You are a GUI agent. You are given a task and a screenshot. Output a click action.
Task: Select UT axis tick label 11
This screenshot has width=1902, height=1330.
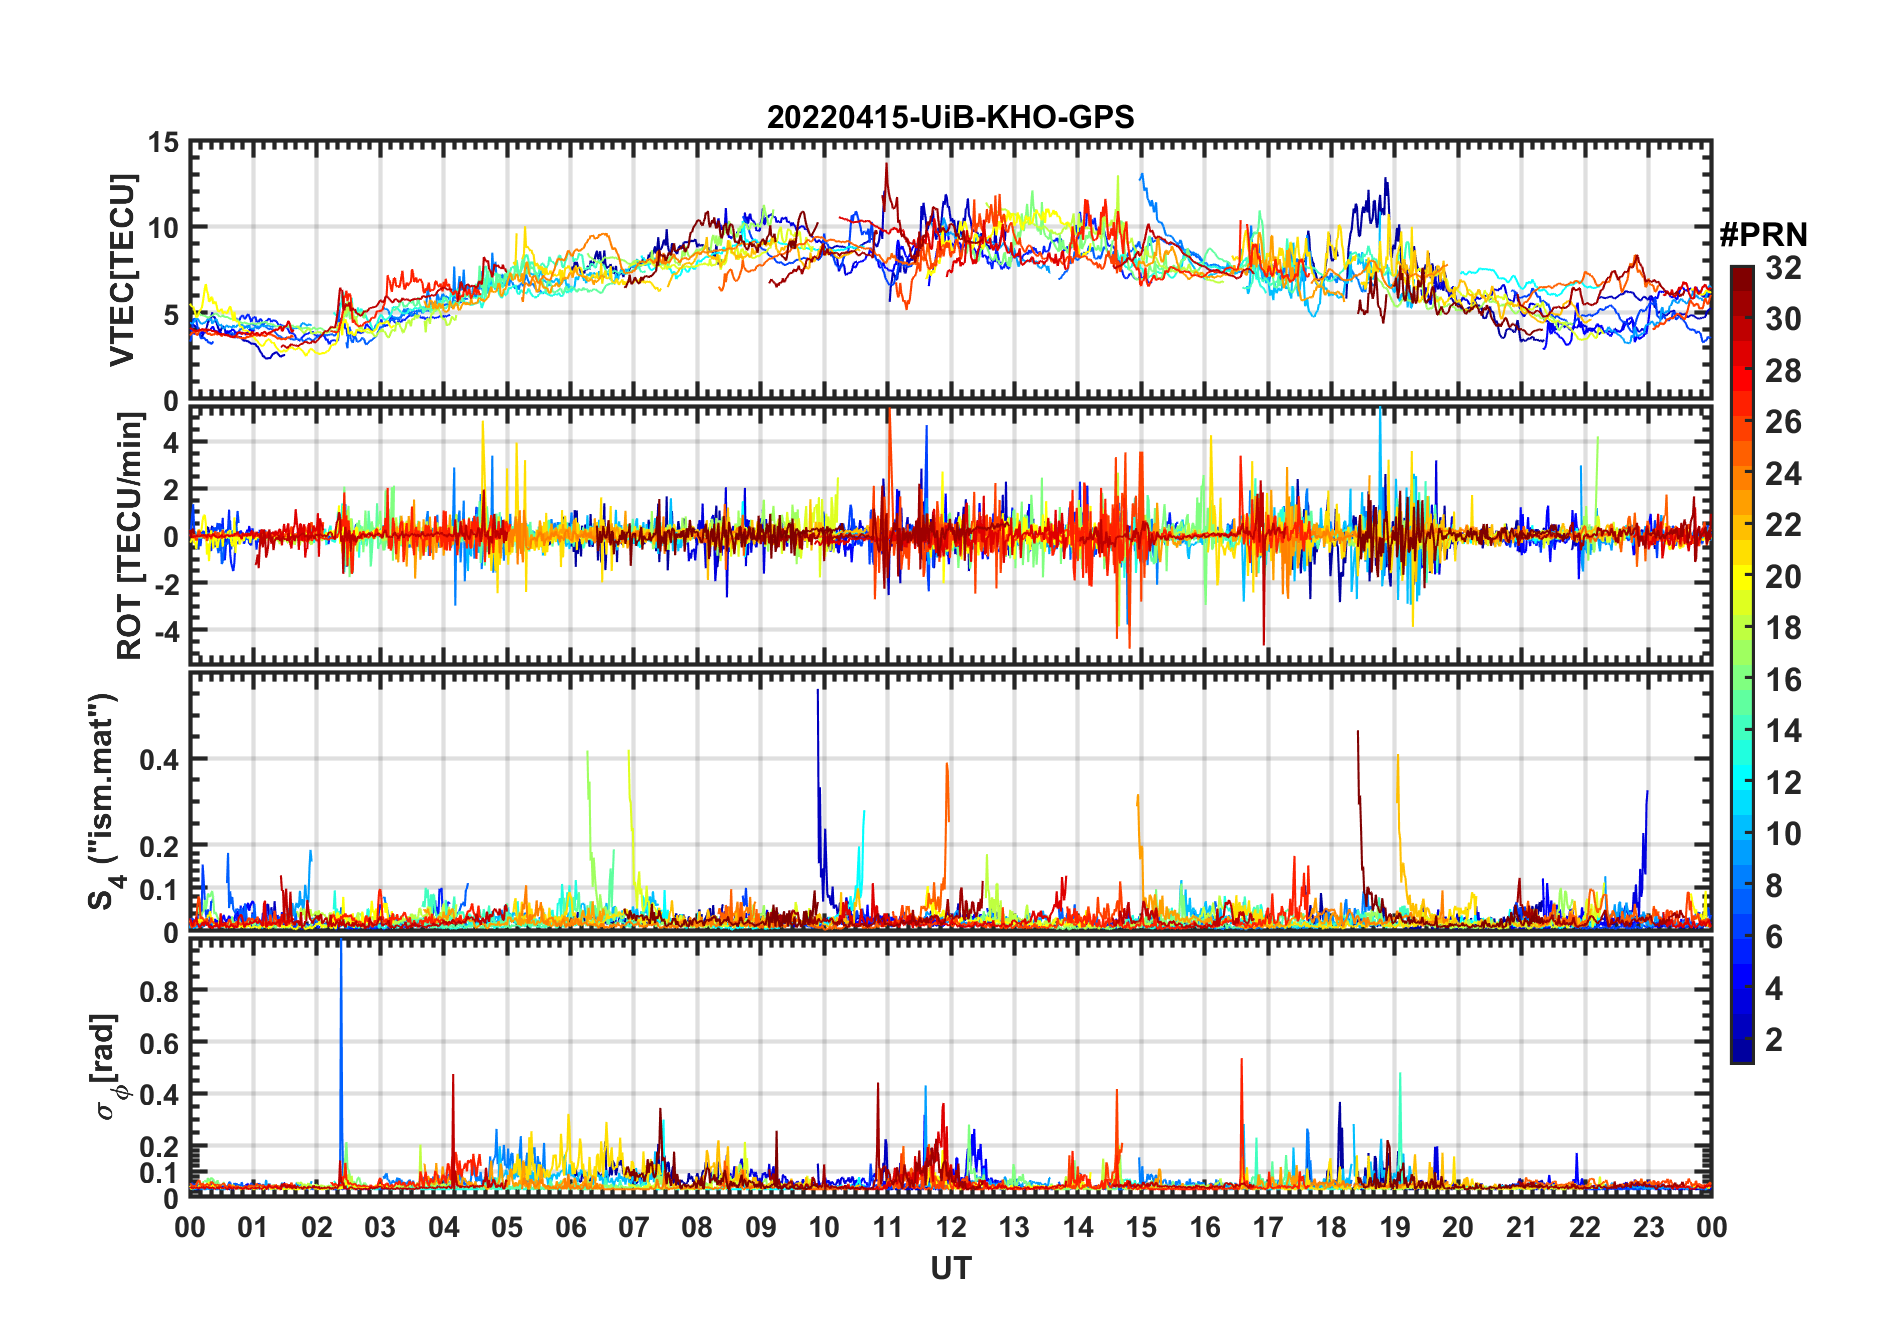pos(887,1227)
